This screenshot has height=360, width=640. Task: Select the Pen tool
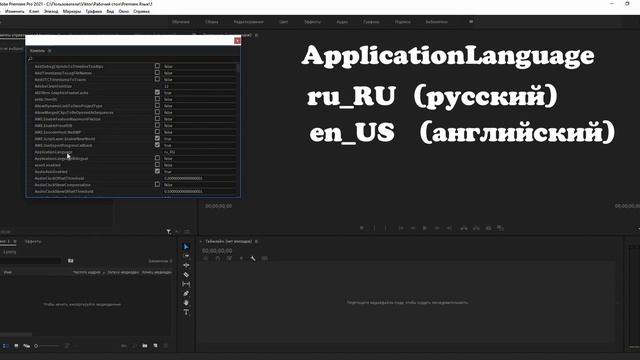186,293
